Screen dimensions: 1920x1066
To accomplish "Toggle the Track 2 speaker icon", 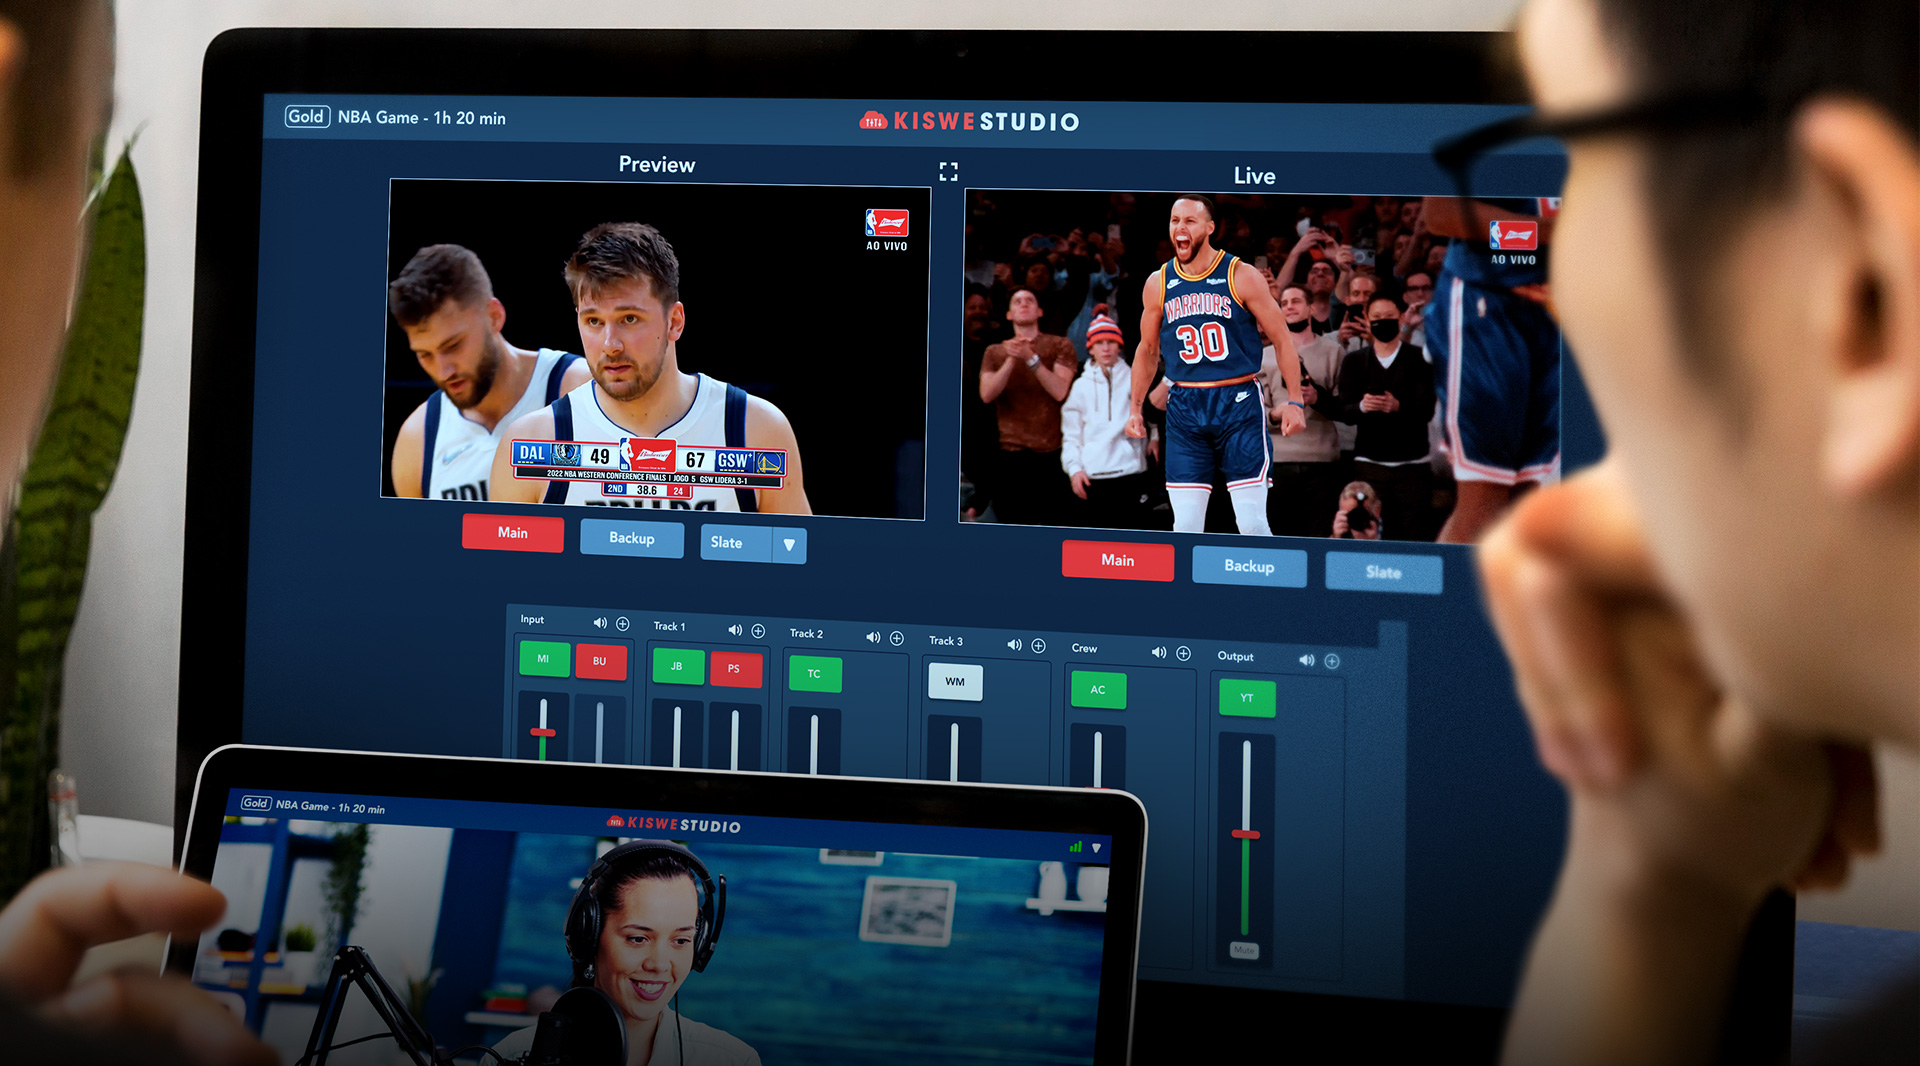I will click(x=873, y=637).
